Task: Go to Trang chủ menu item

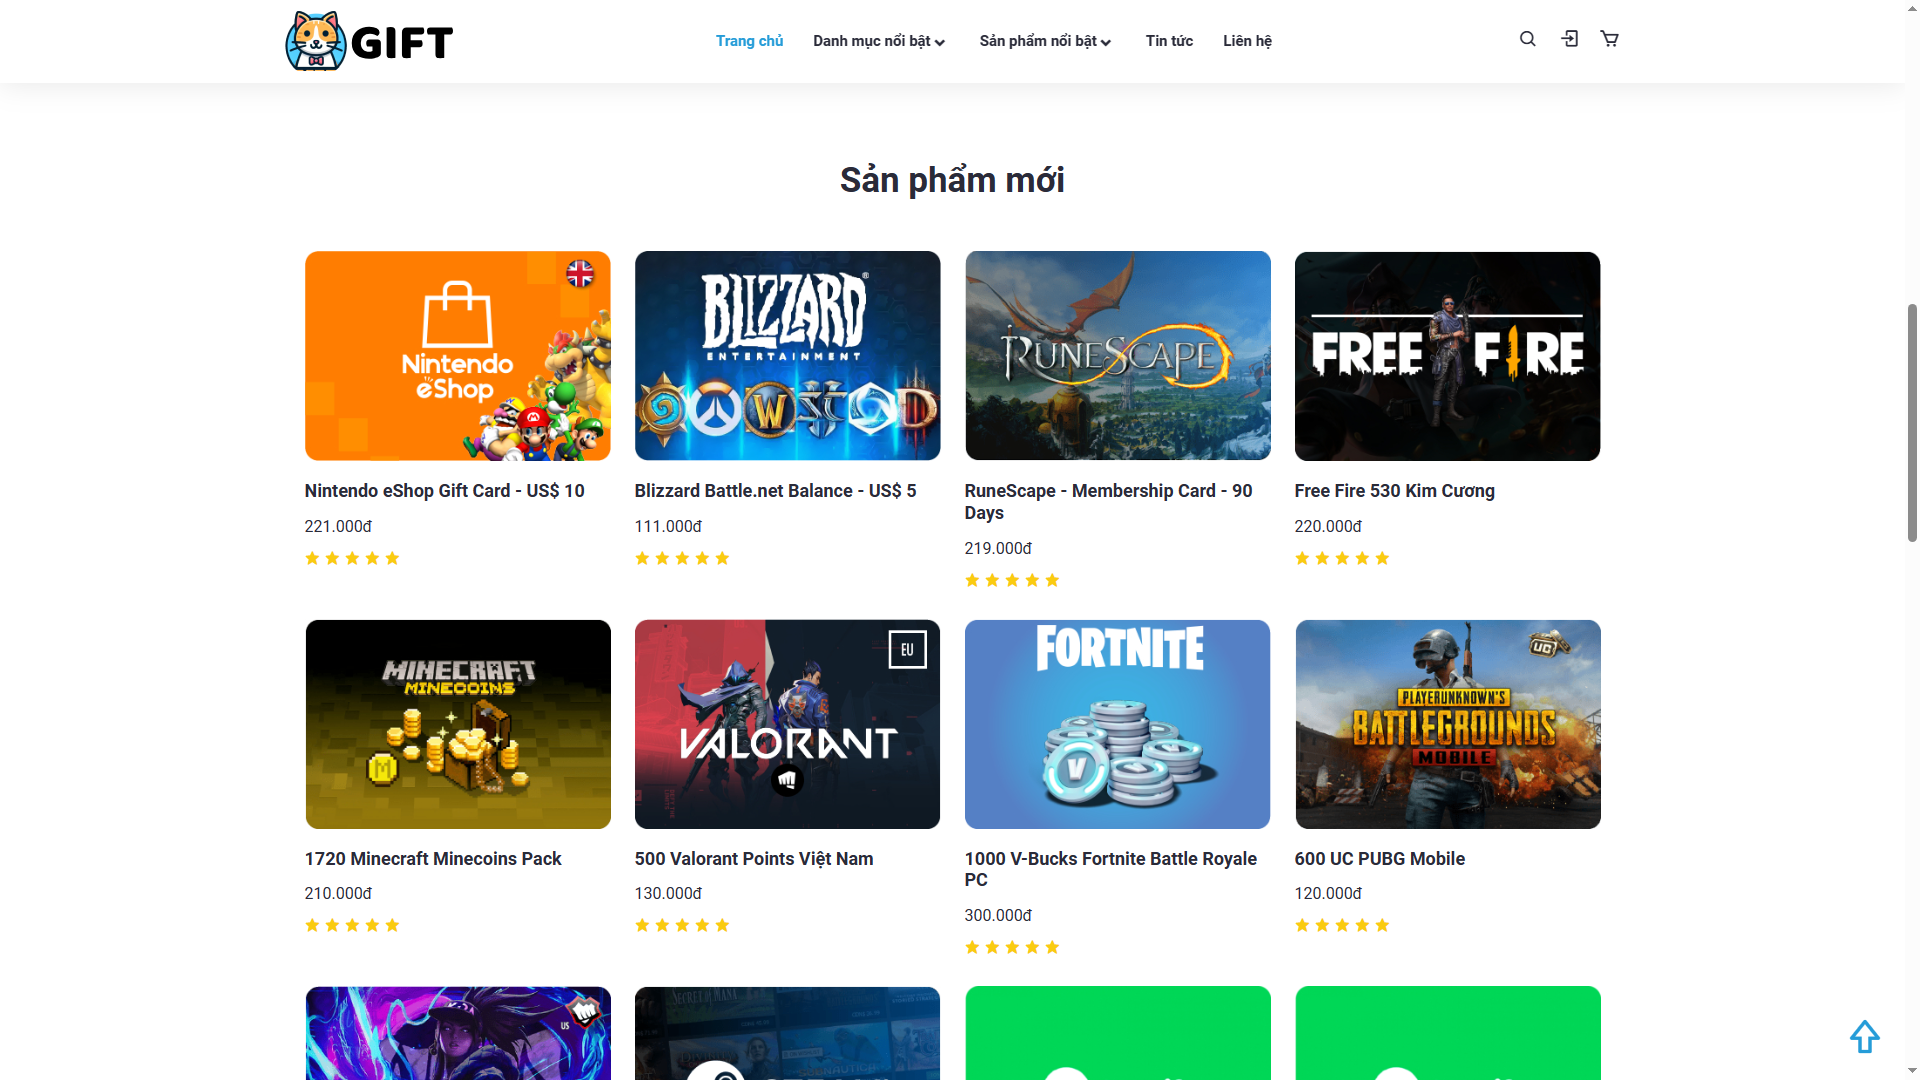Action: tap(749, 41)
